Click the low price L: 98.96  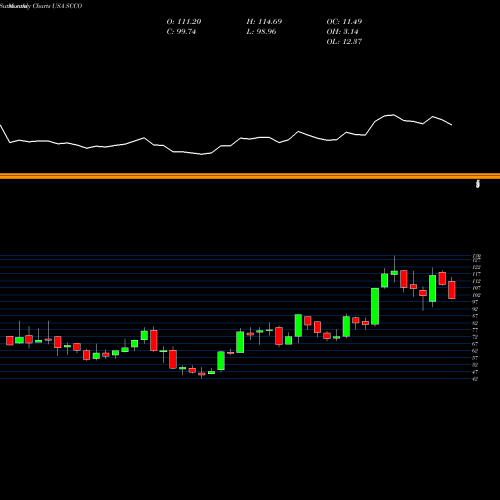[x=261, y=32]
